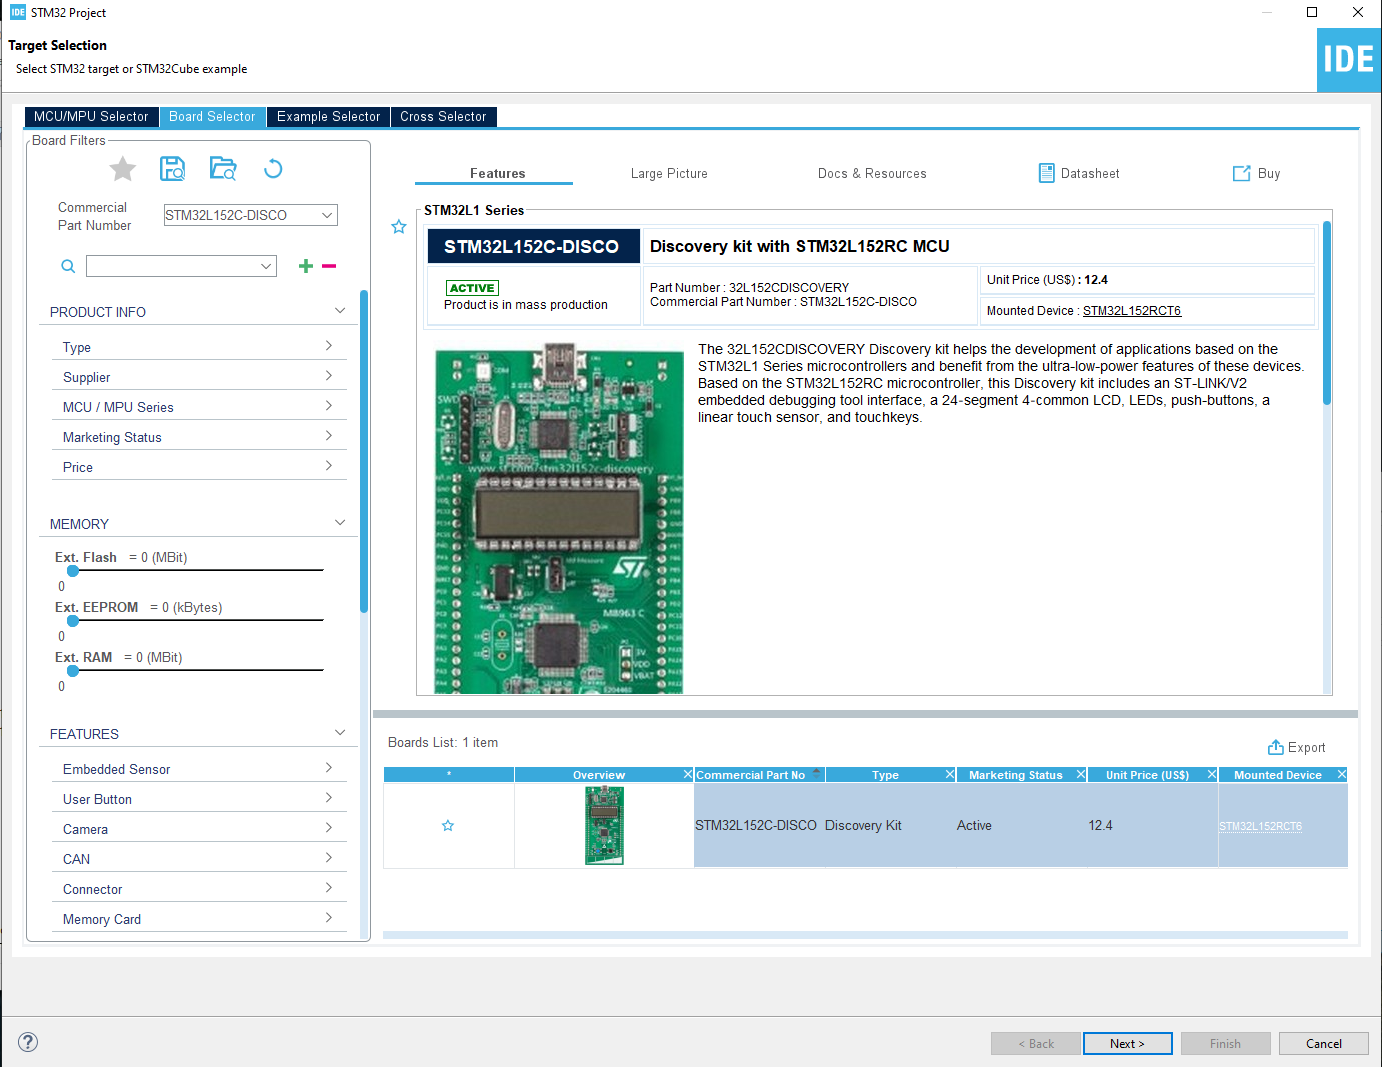Enable the favorites filter star in Board Filters

pos(122,168)
